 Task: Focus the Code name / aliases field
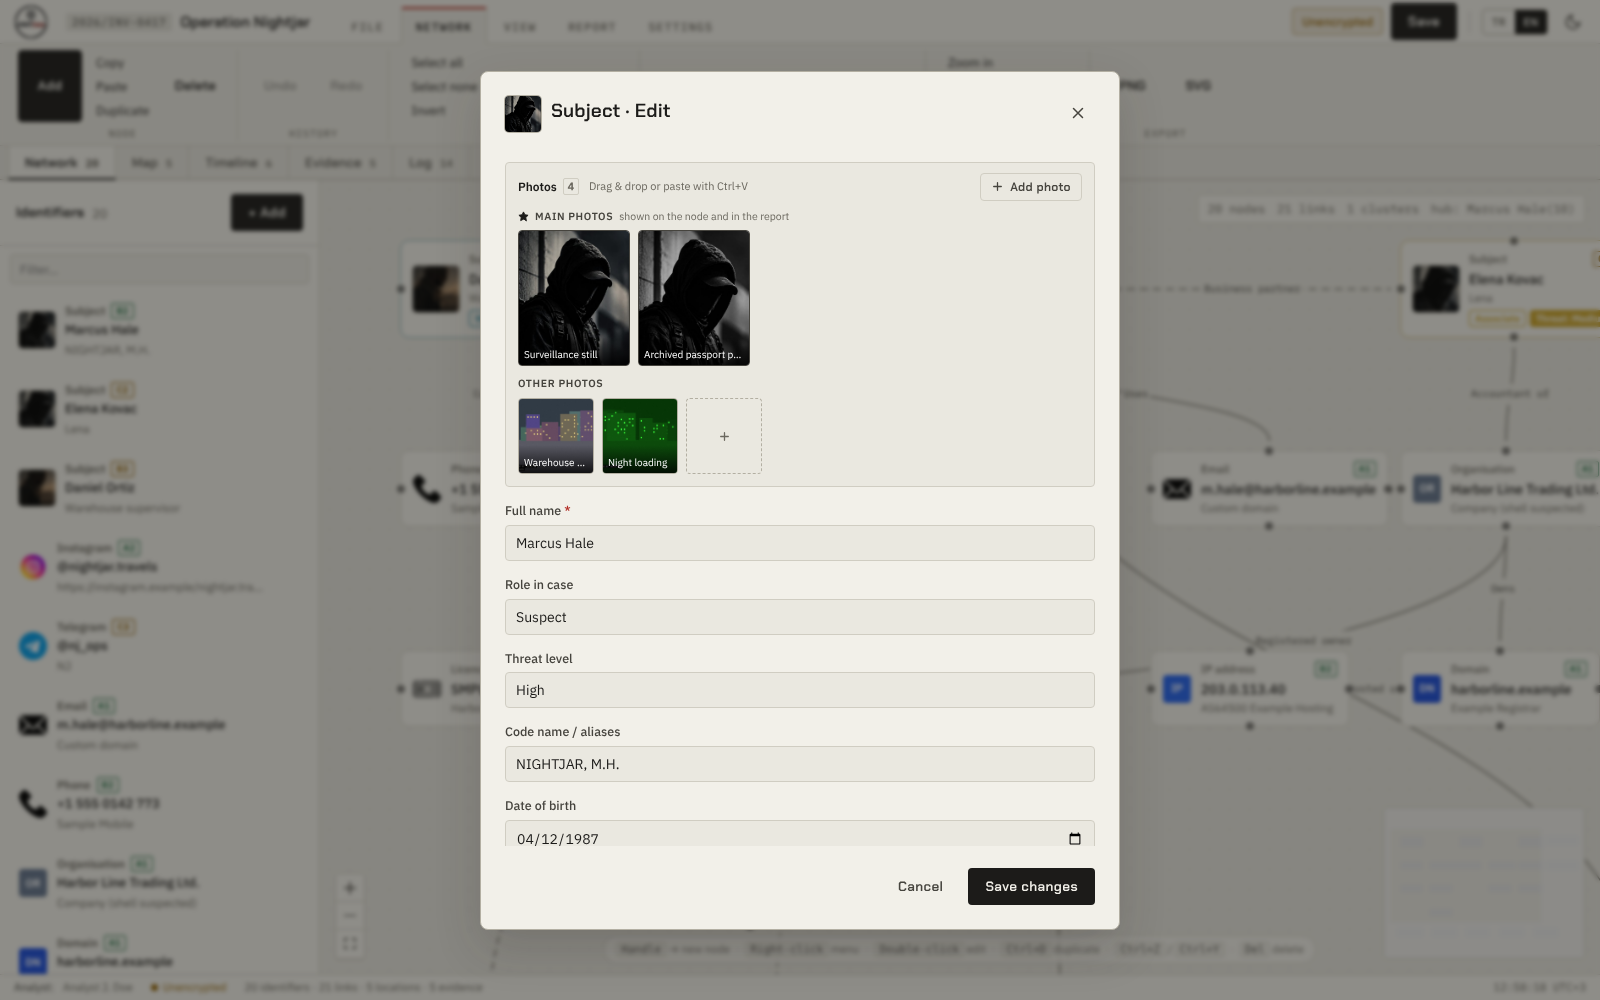[x=800, y=764]
